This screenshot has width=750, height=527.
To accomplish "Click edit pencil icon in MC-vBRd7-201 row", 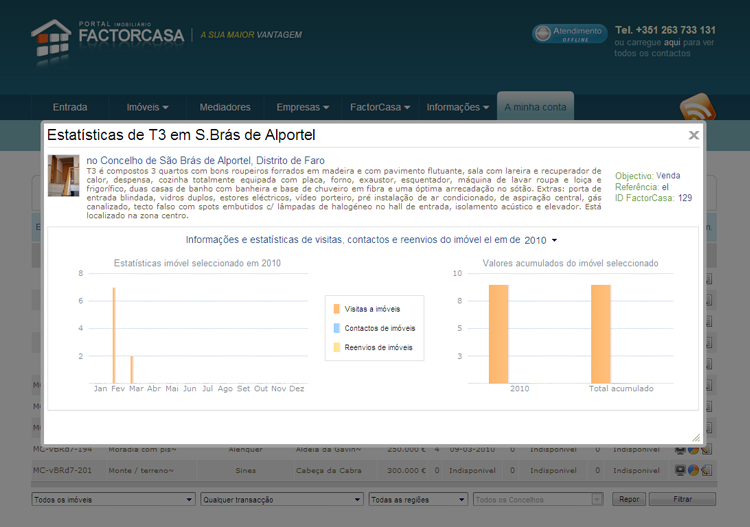I will point(706,470).
